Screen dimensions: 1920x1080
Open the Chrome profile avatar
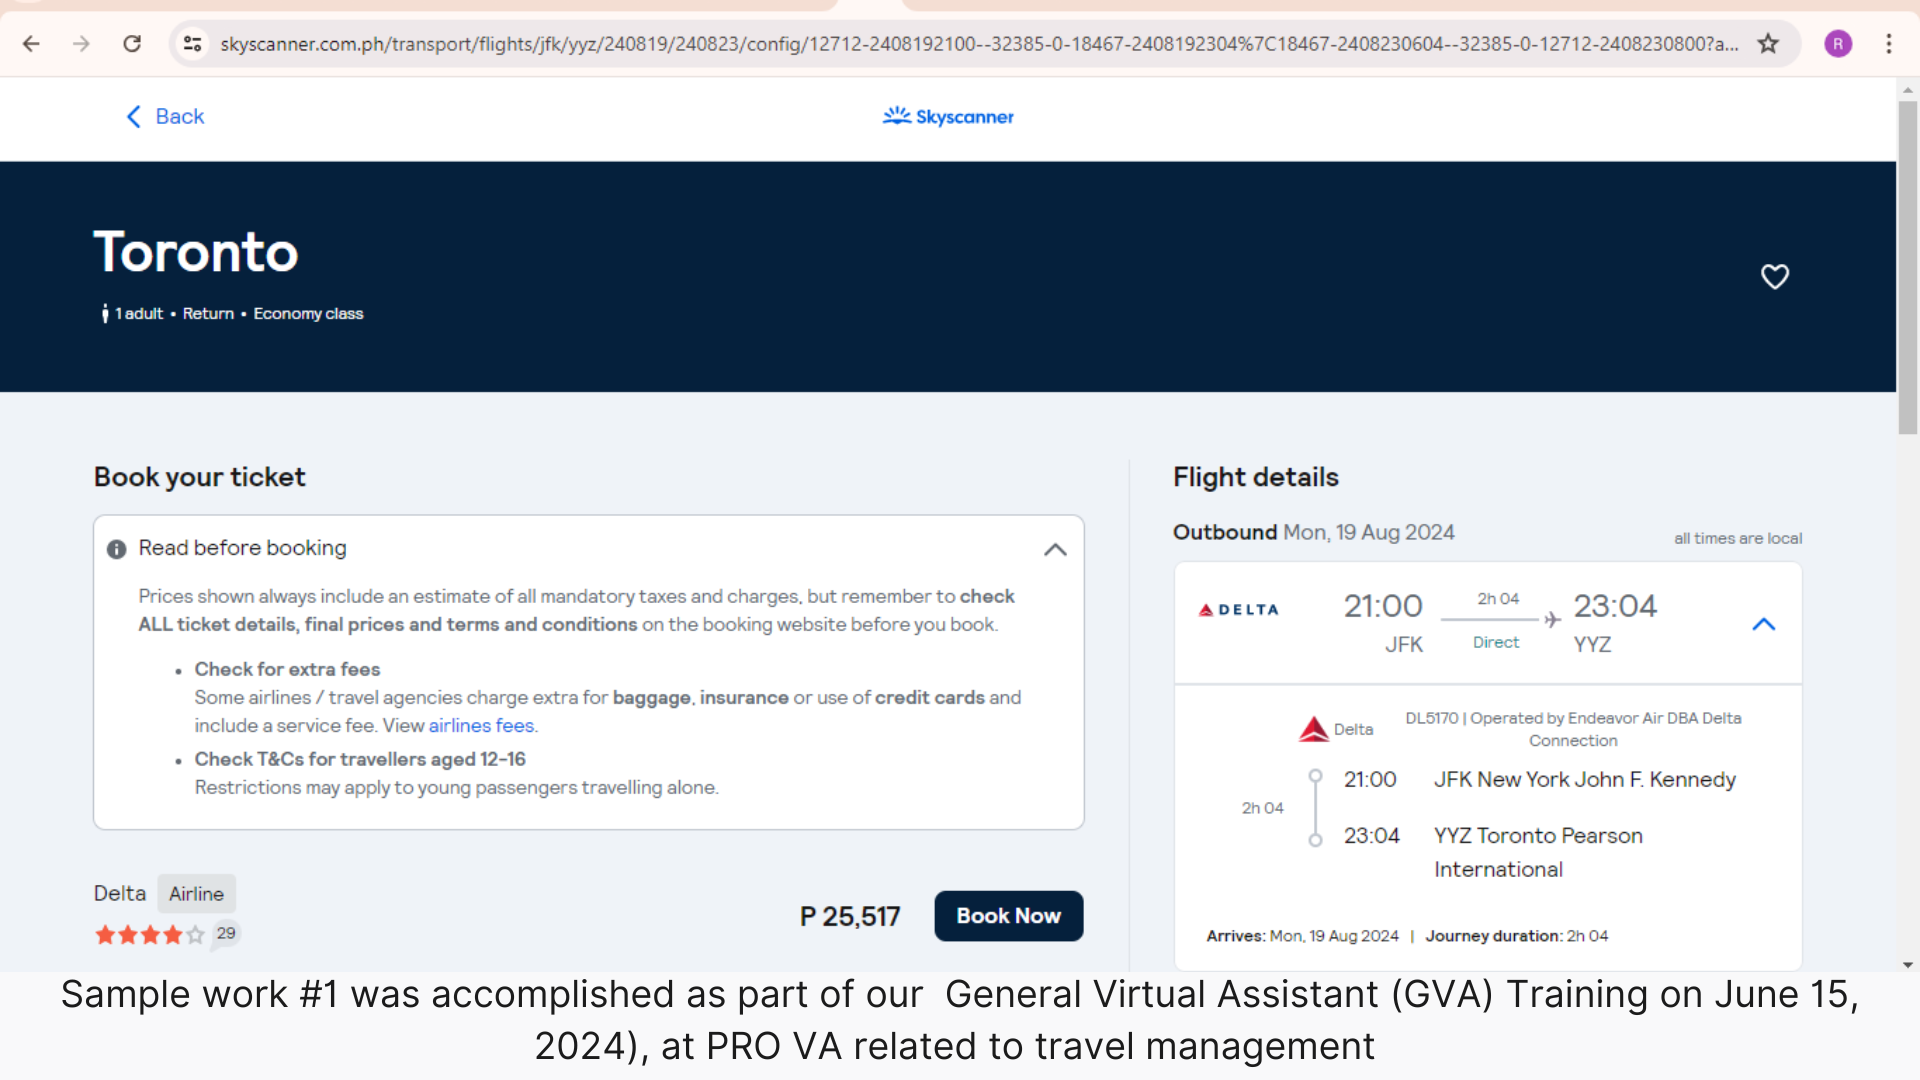click(1838, 44)
